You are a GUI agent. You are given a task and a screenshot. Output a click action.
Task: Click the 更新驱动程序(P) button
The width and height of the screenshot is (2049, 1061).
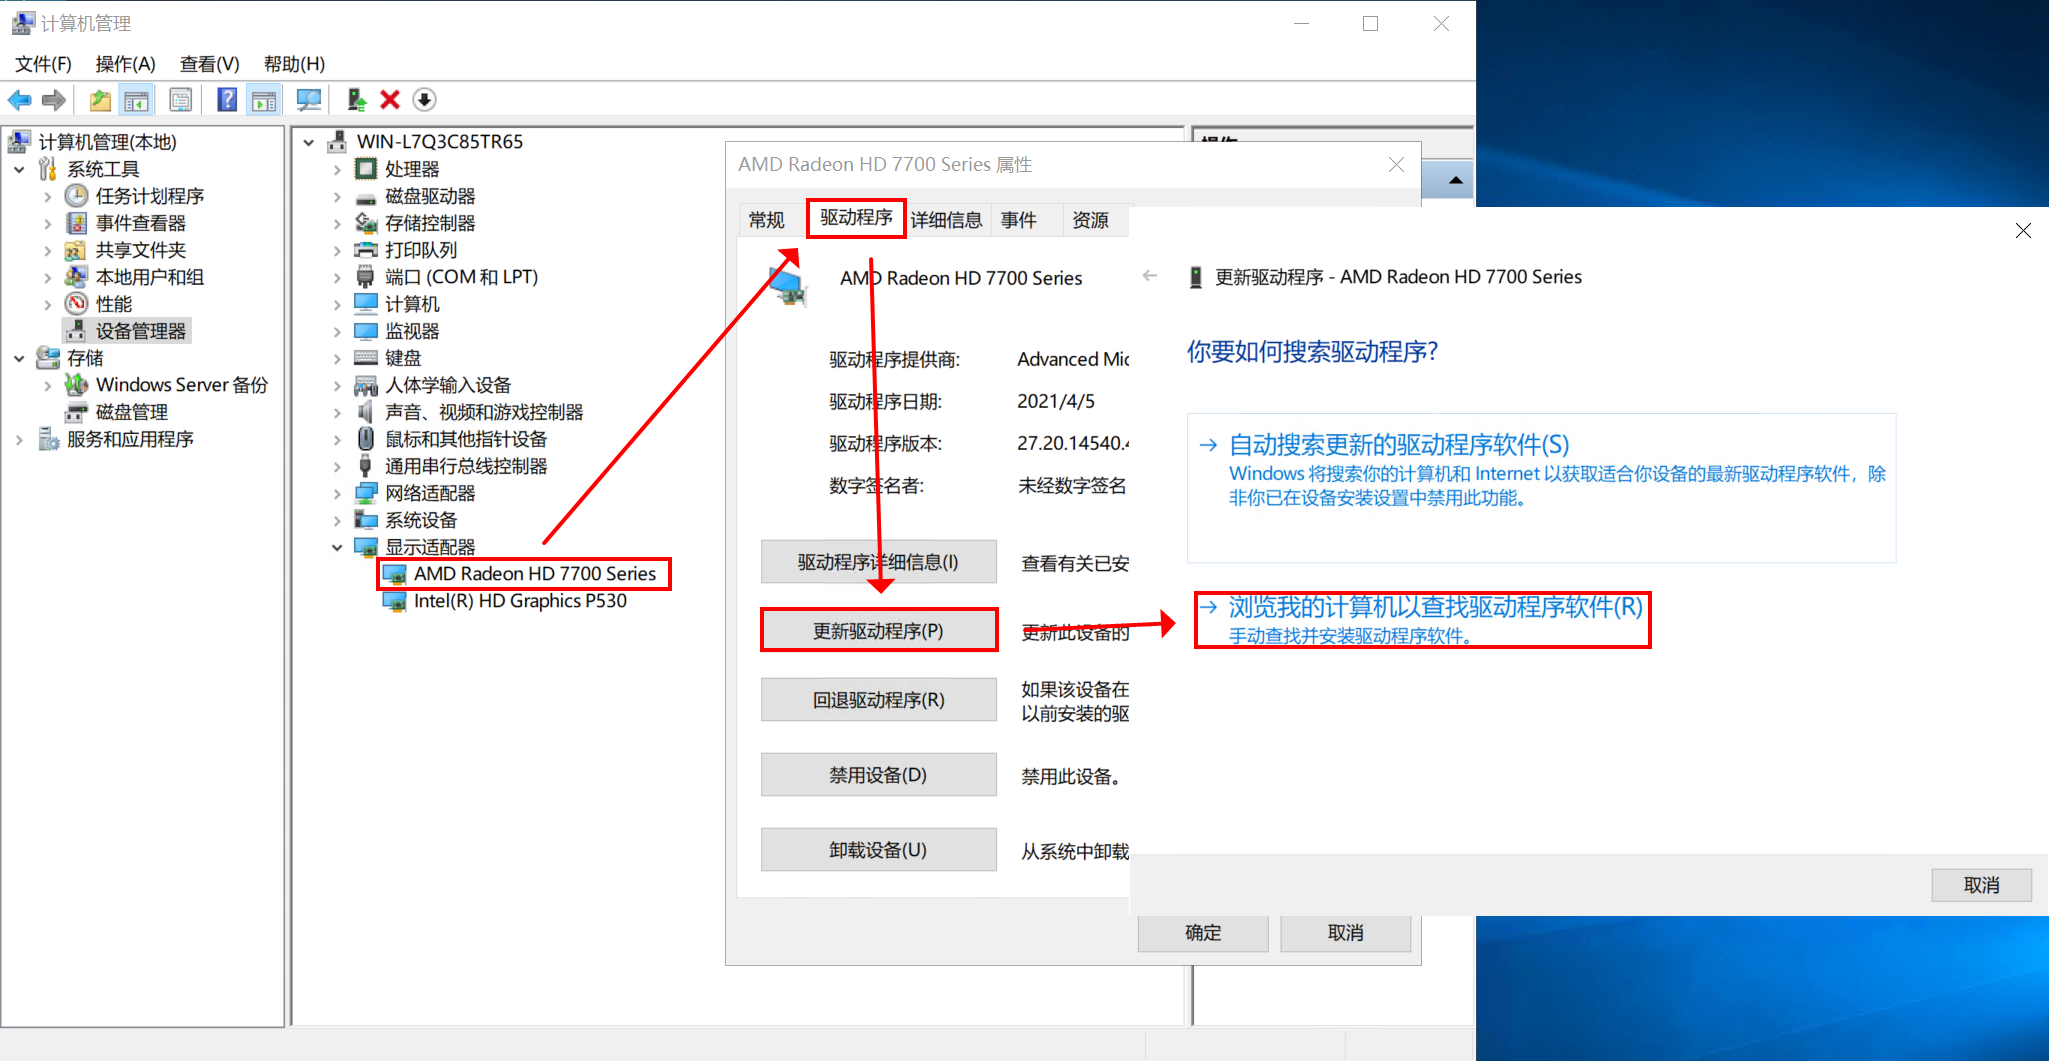[878, 631]
